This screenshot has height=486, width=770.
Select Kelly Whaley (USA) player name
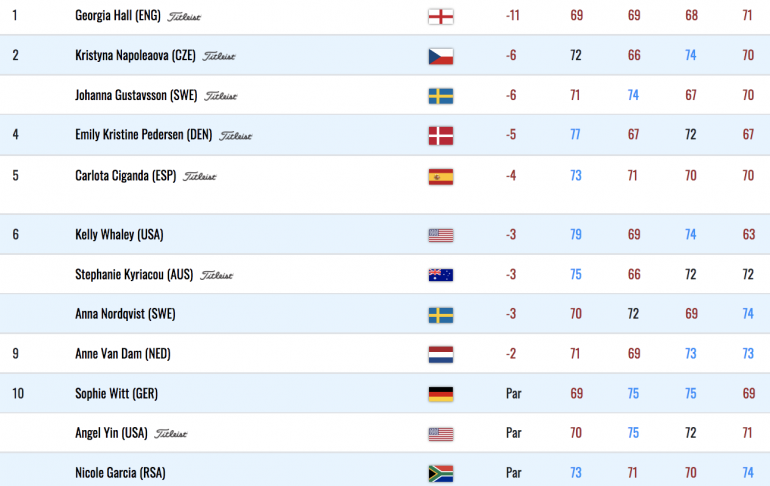pyautogui.click(x=119, y=235)
